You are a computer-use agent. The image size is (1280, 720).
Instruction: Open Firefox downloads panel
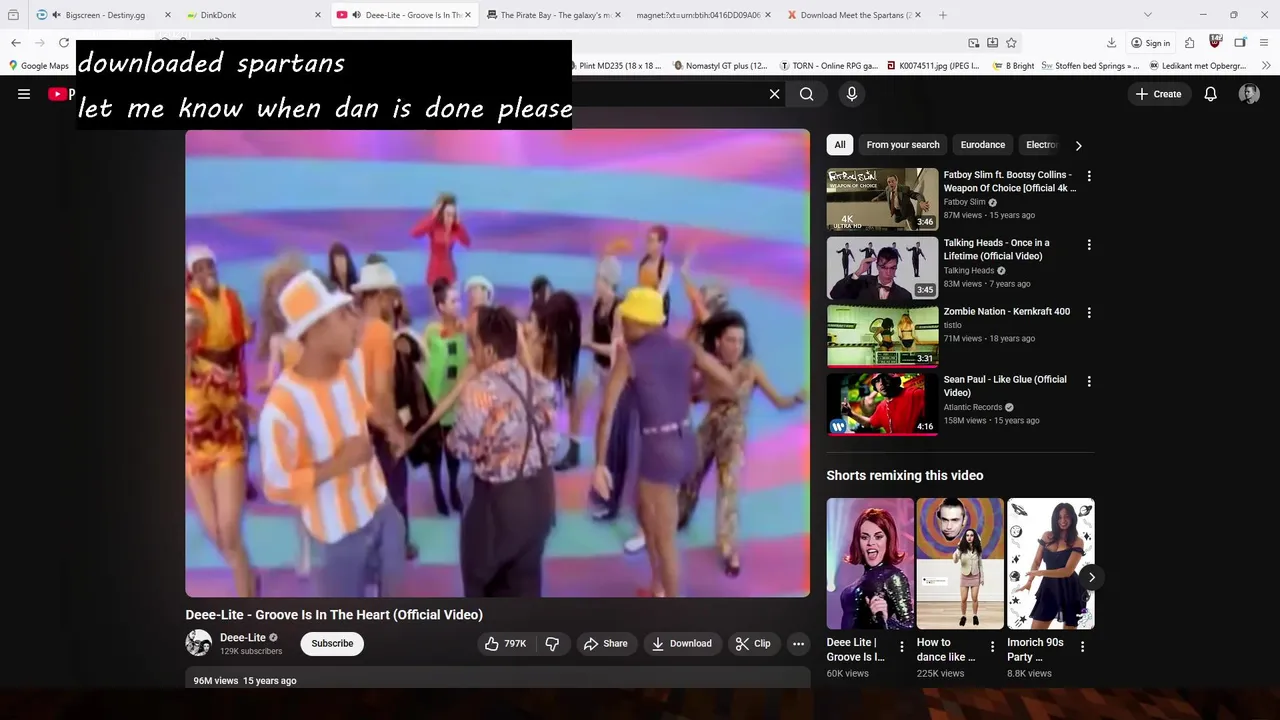(1111, 43)
